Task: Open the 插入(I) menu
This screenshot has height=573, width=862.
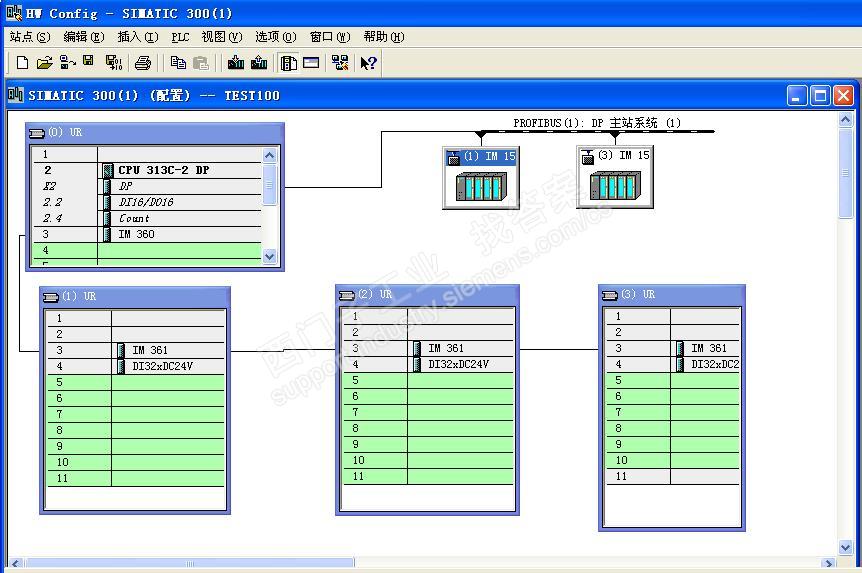Action: pyautogui.click(x=138, y=37)
